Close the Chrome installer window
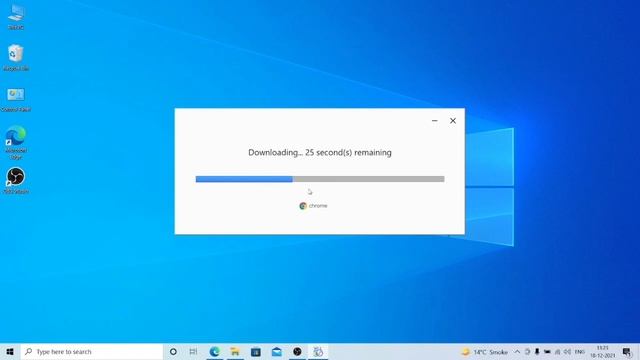 (x=453, y=121)
